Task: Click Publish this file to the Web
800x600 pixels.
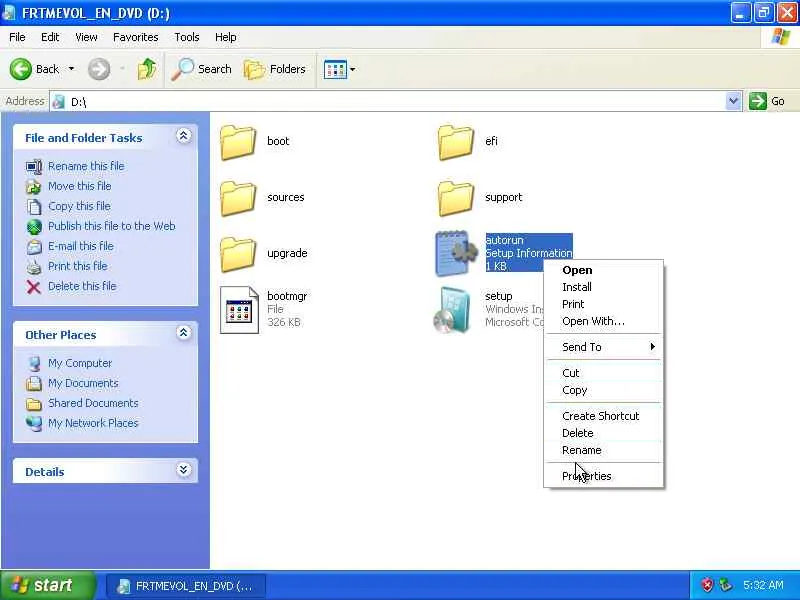Action: (x=112, y=226)
